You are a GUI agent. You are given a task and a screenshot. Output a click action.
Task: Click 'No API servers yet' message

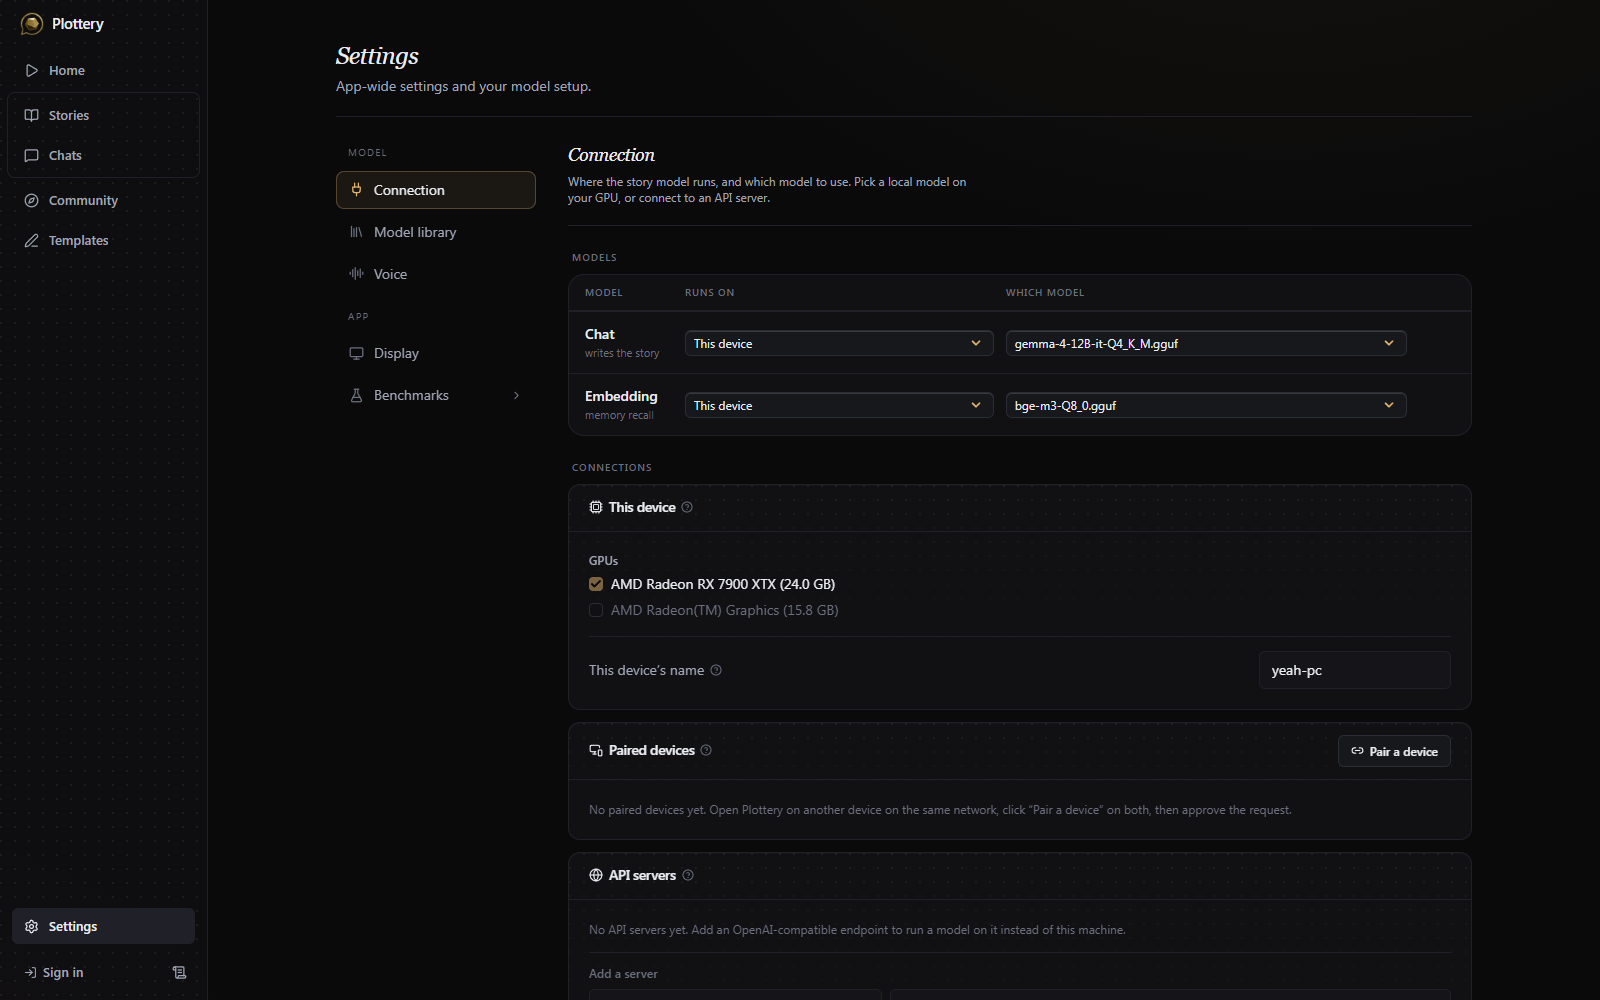[857, 930]
